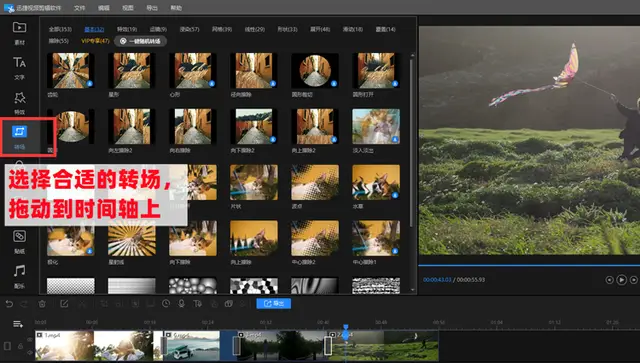Click the trash delete icon in timeline toolbar

click(42, 304)
